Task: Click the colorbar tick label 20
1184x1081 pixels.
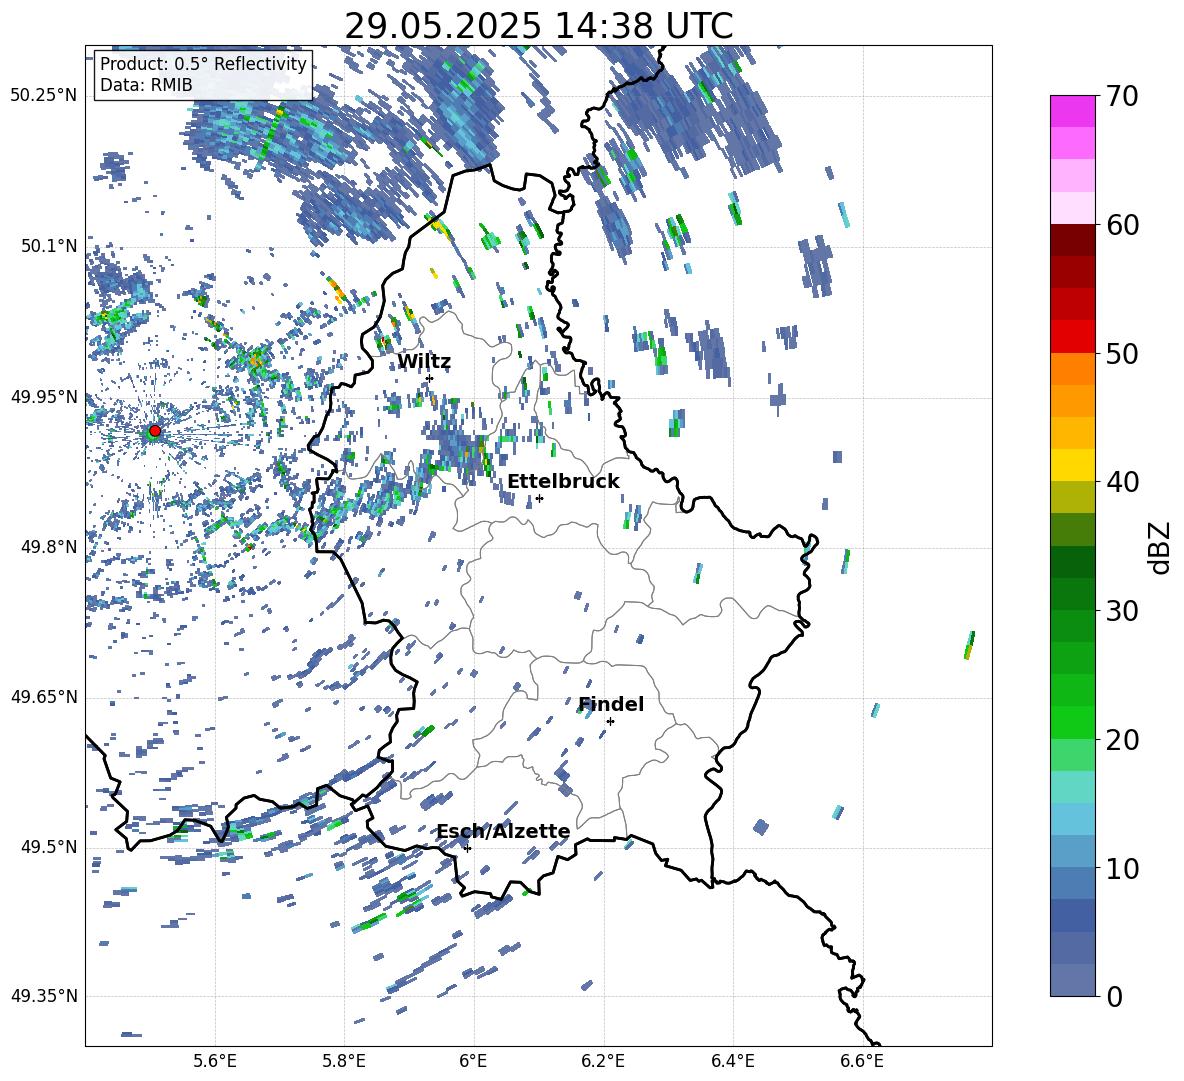Action: click(1122, 739)
